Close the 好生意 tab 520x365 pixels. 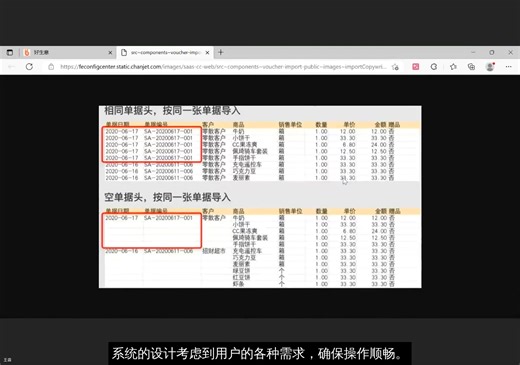[110, 52]
